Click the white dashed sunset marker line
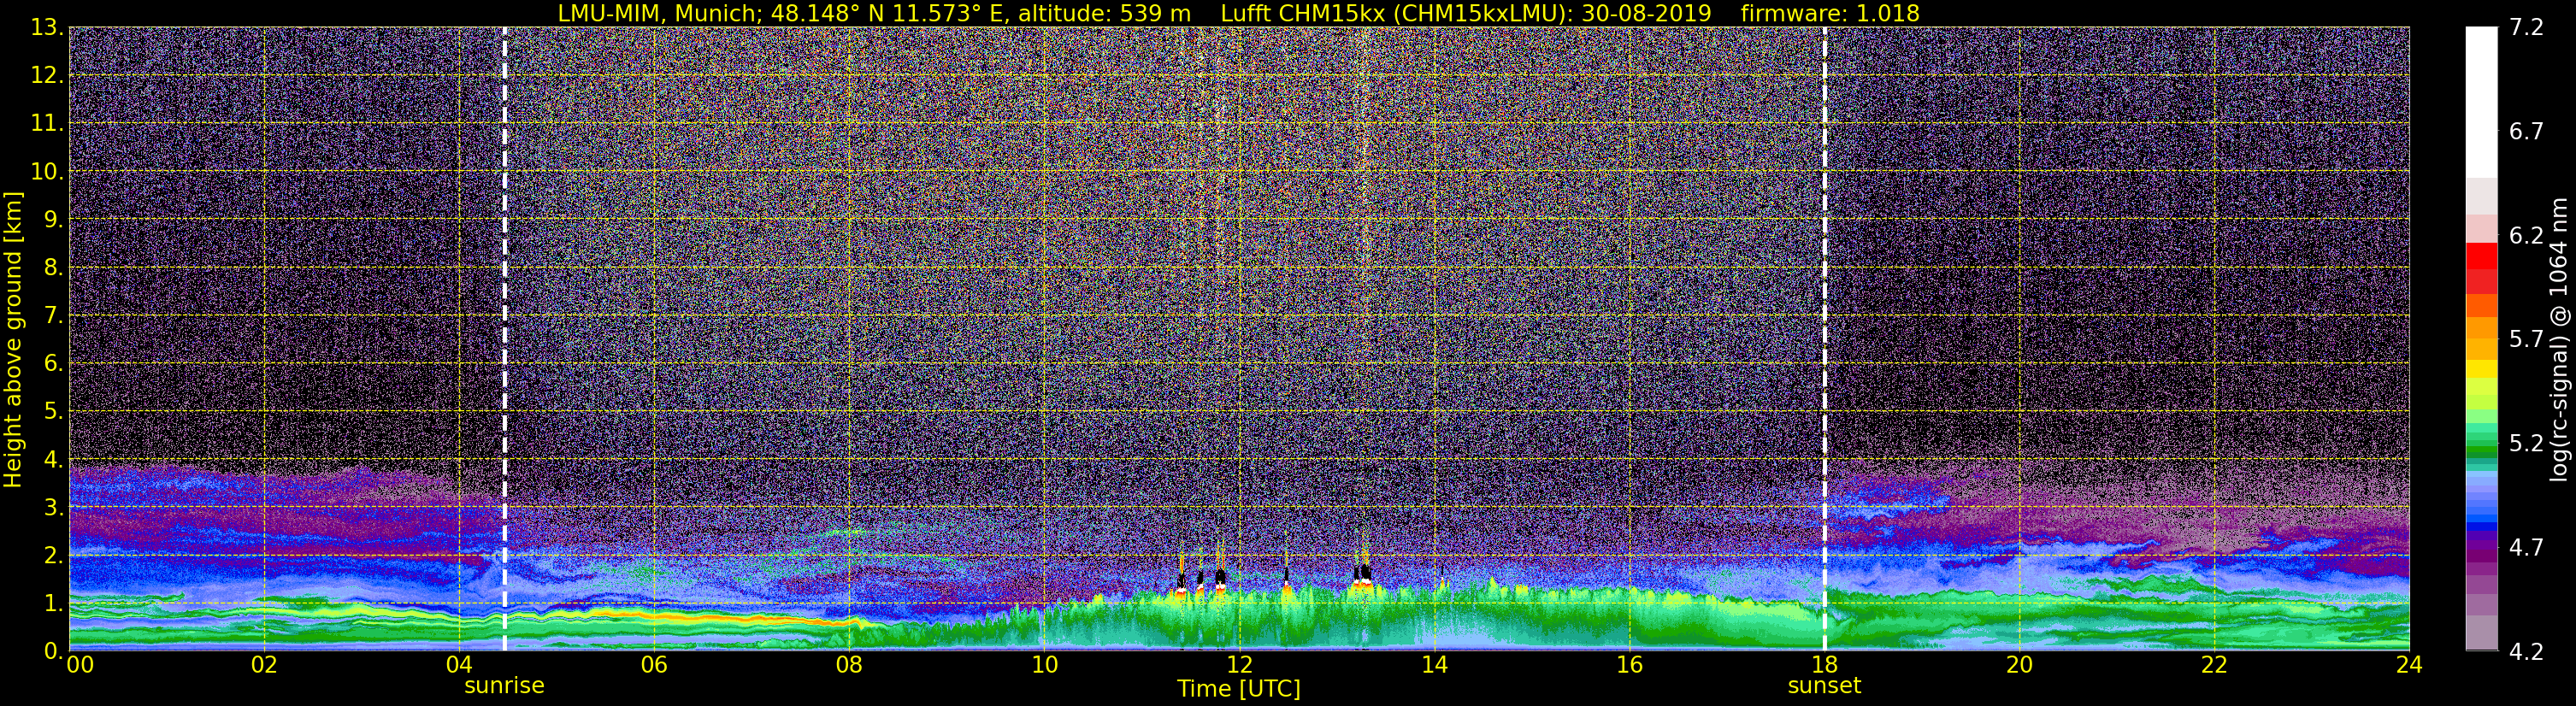 [x=1824, y=339]
